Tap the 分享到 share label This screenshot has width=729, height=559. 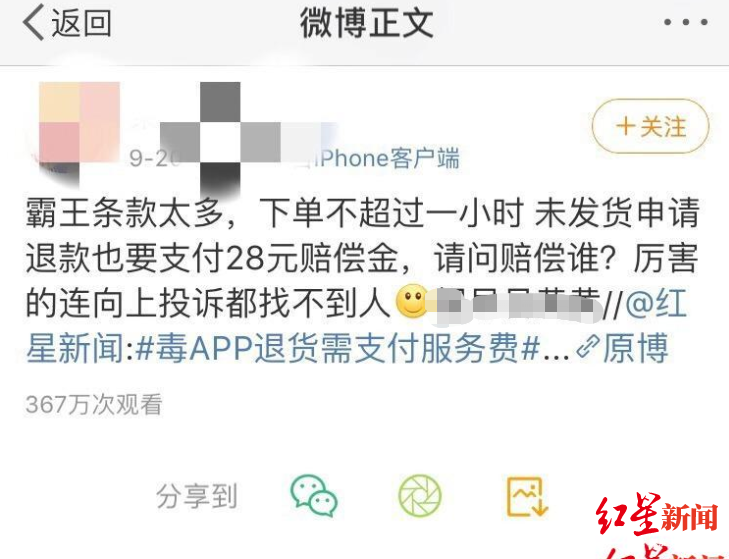[197, 496]
